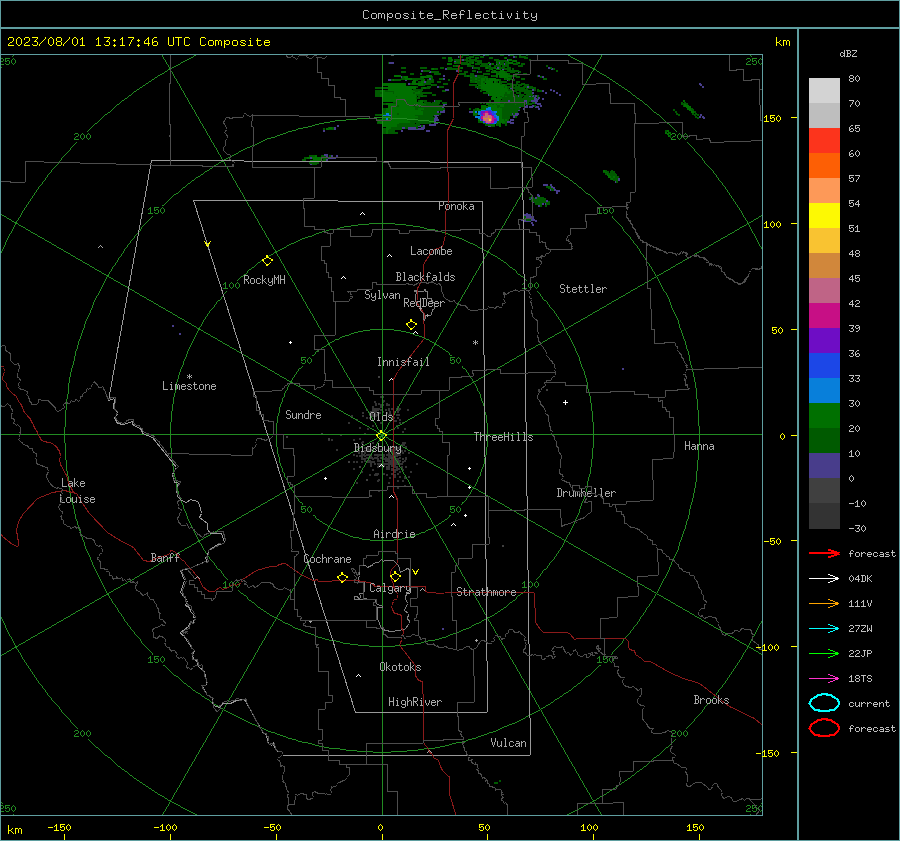Select the white 04DK arrow legend icon
Screen dimensions: 900x841
(x=824, y=578)
